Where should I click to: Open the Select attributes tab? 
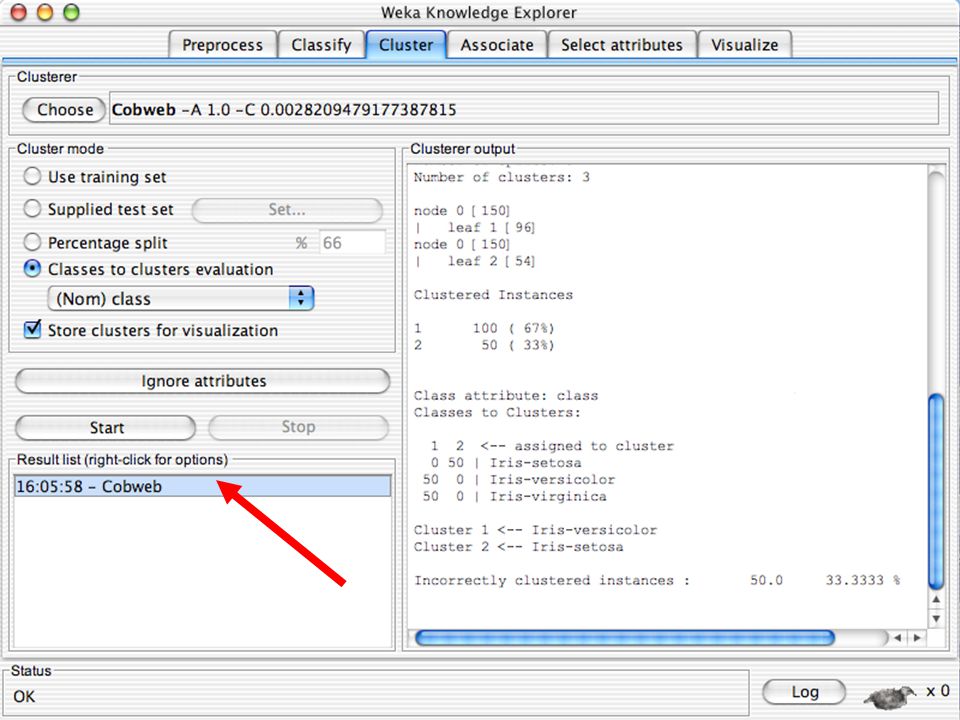pyautogui.click(x=621, y=45)
